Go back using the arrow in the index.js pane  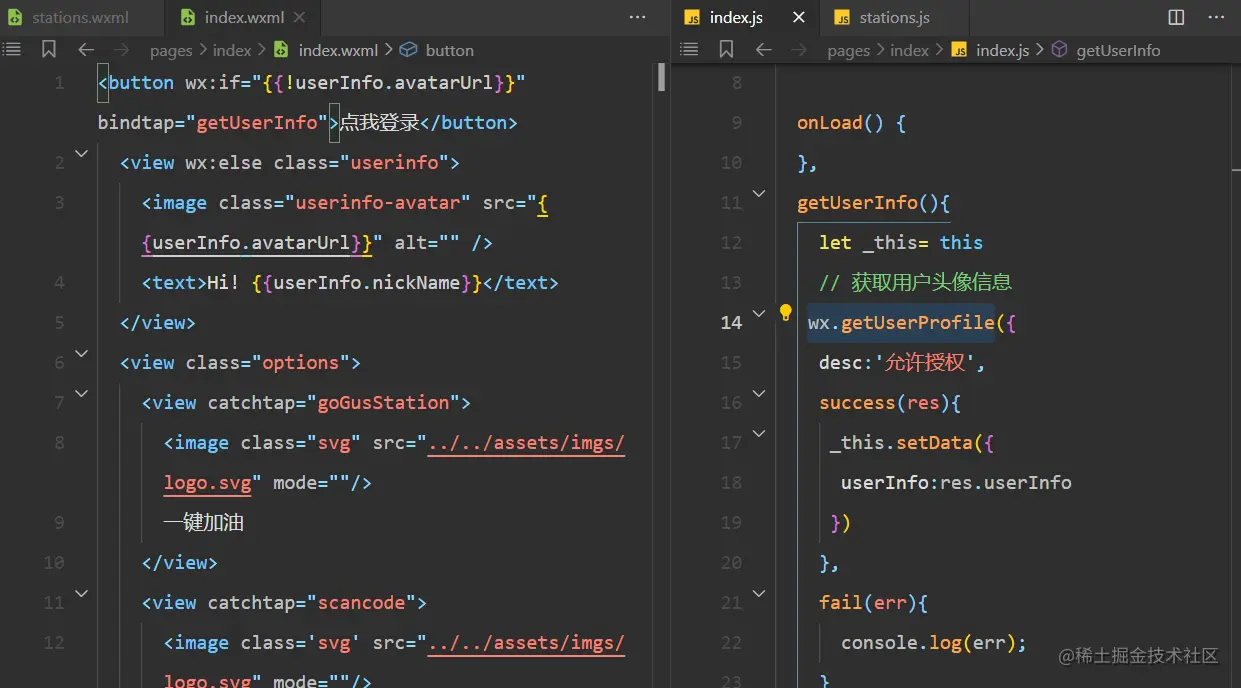pyautogui.click(x=764, y=49)
